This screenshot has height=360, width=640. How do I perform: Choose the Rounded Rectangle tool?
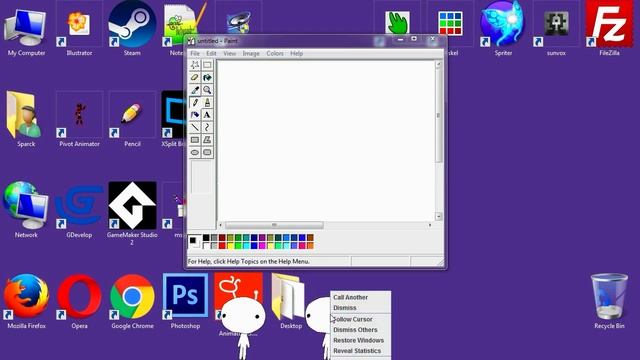(x=207, y=152)
